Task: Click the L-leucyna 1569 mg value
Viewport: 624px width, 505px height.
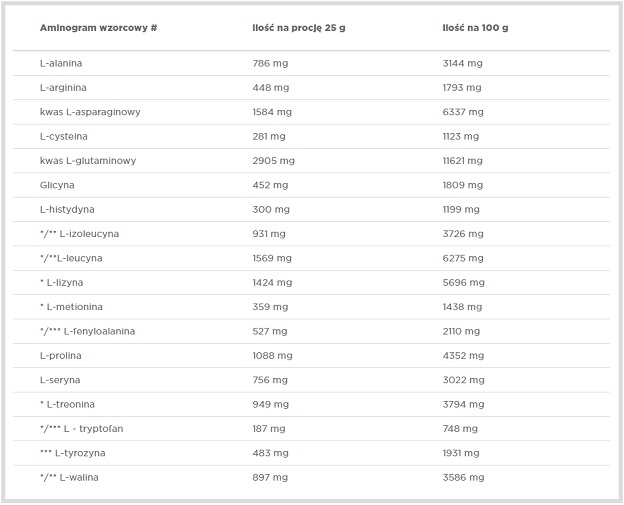Action: [272, 258]
